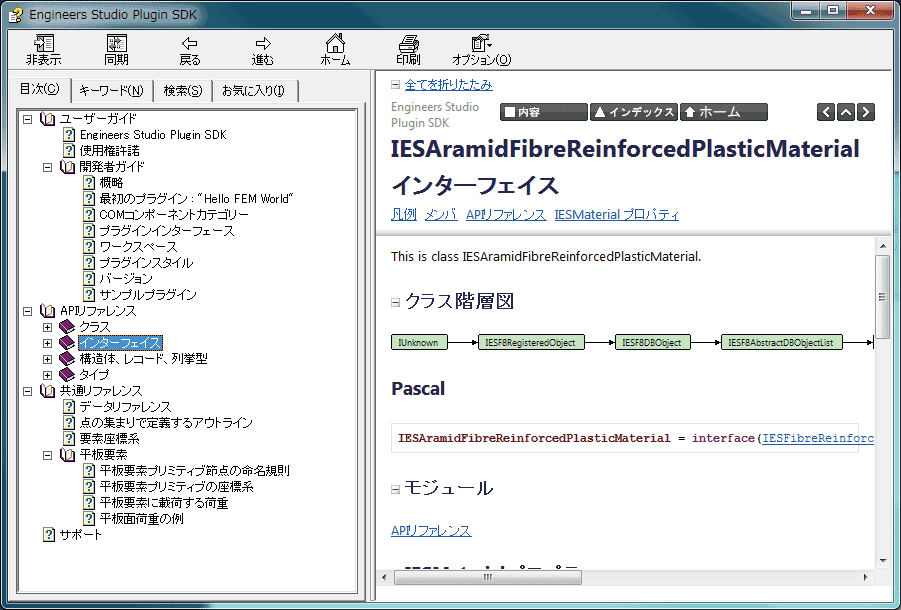Click the 構造体、レコード、列挙型 purple book icon
The height and width of the screenshot is (610, 901).
click(x=67, y=359)
